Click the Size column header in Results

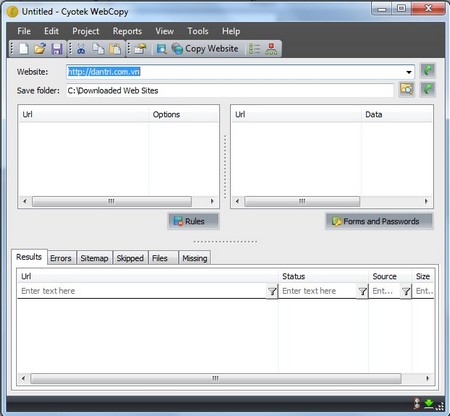coord(423,276)
